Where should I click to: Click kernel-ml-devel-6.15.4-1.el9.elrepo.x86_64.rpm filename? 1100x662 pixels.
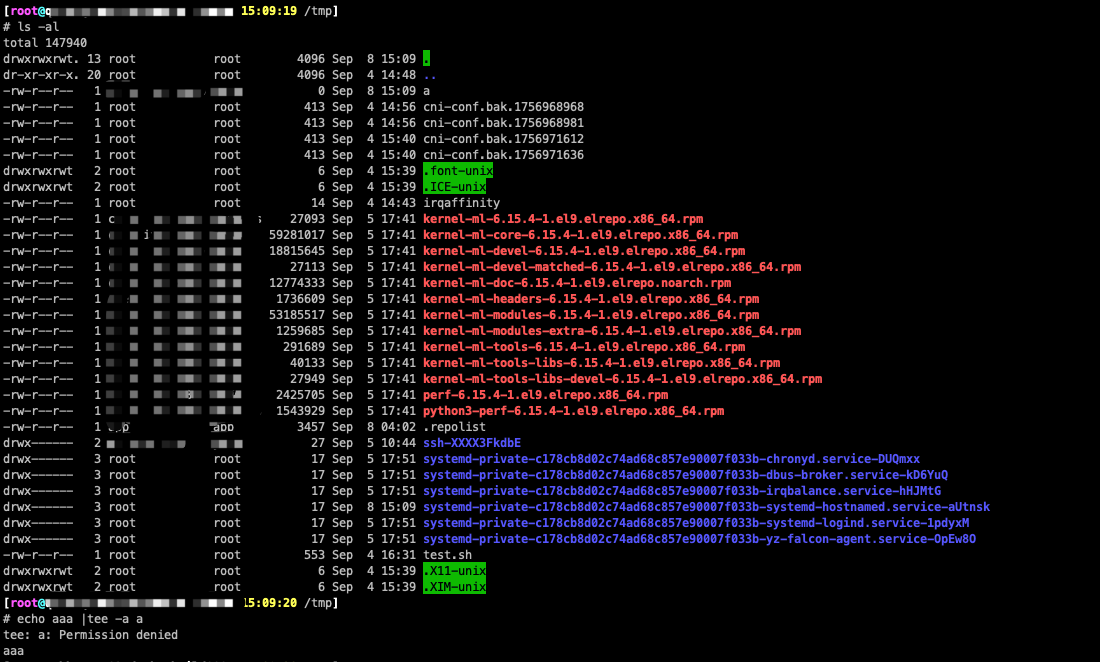[x=584, y=251]
